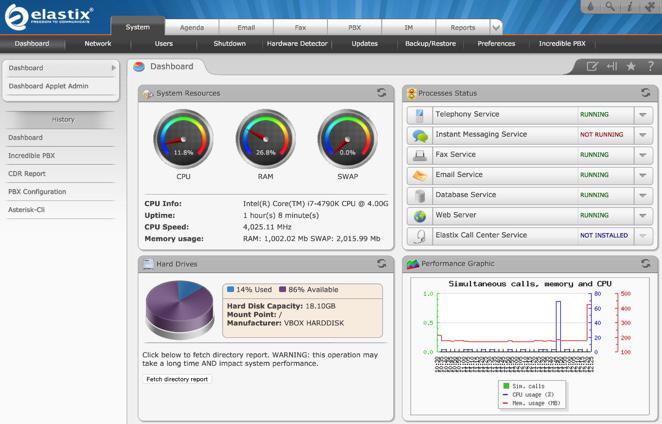
Task: Collapse the left panel arrow icon
Action: [x=612, y=66]
